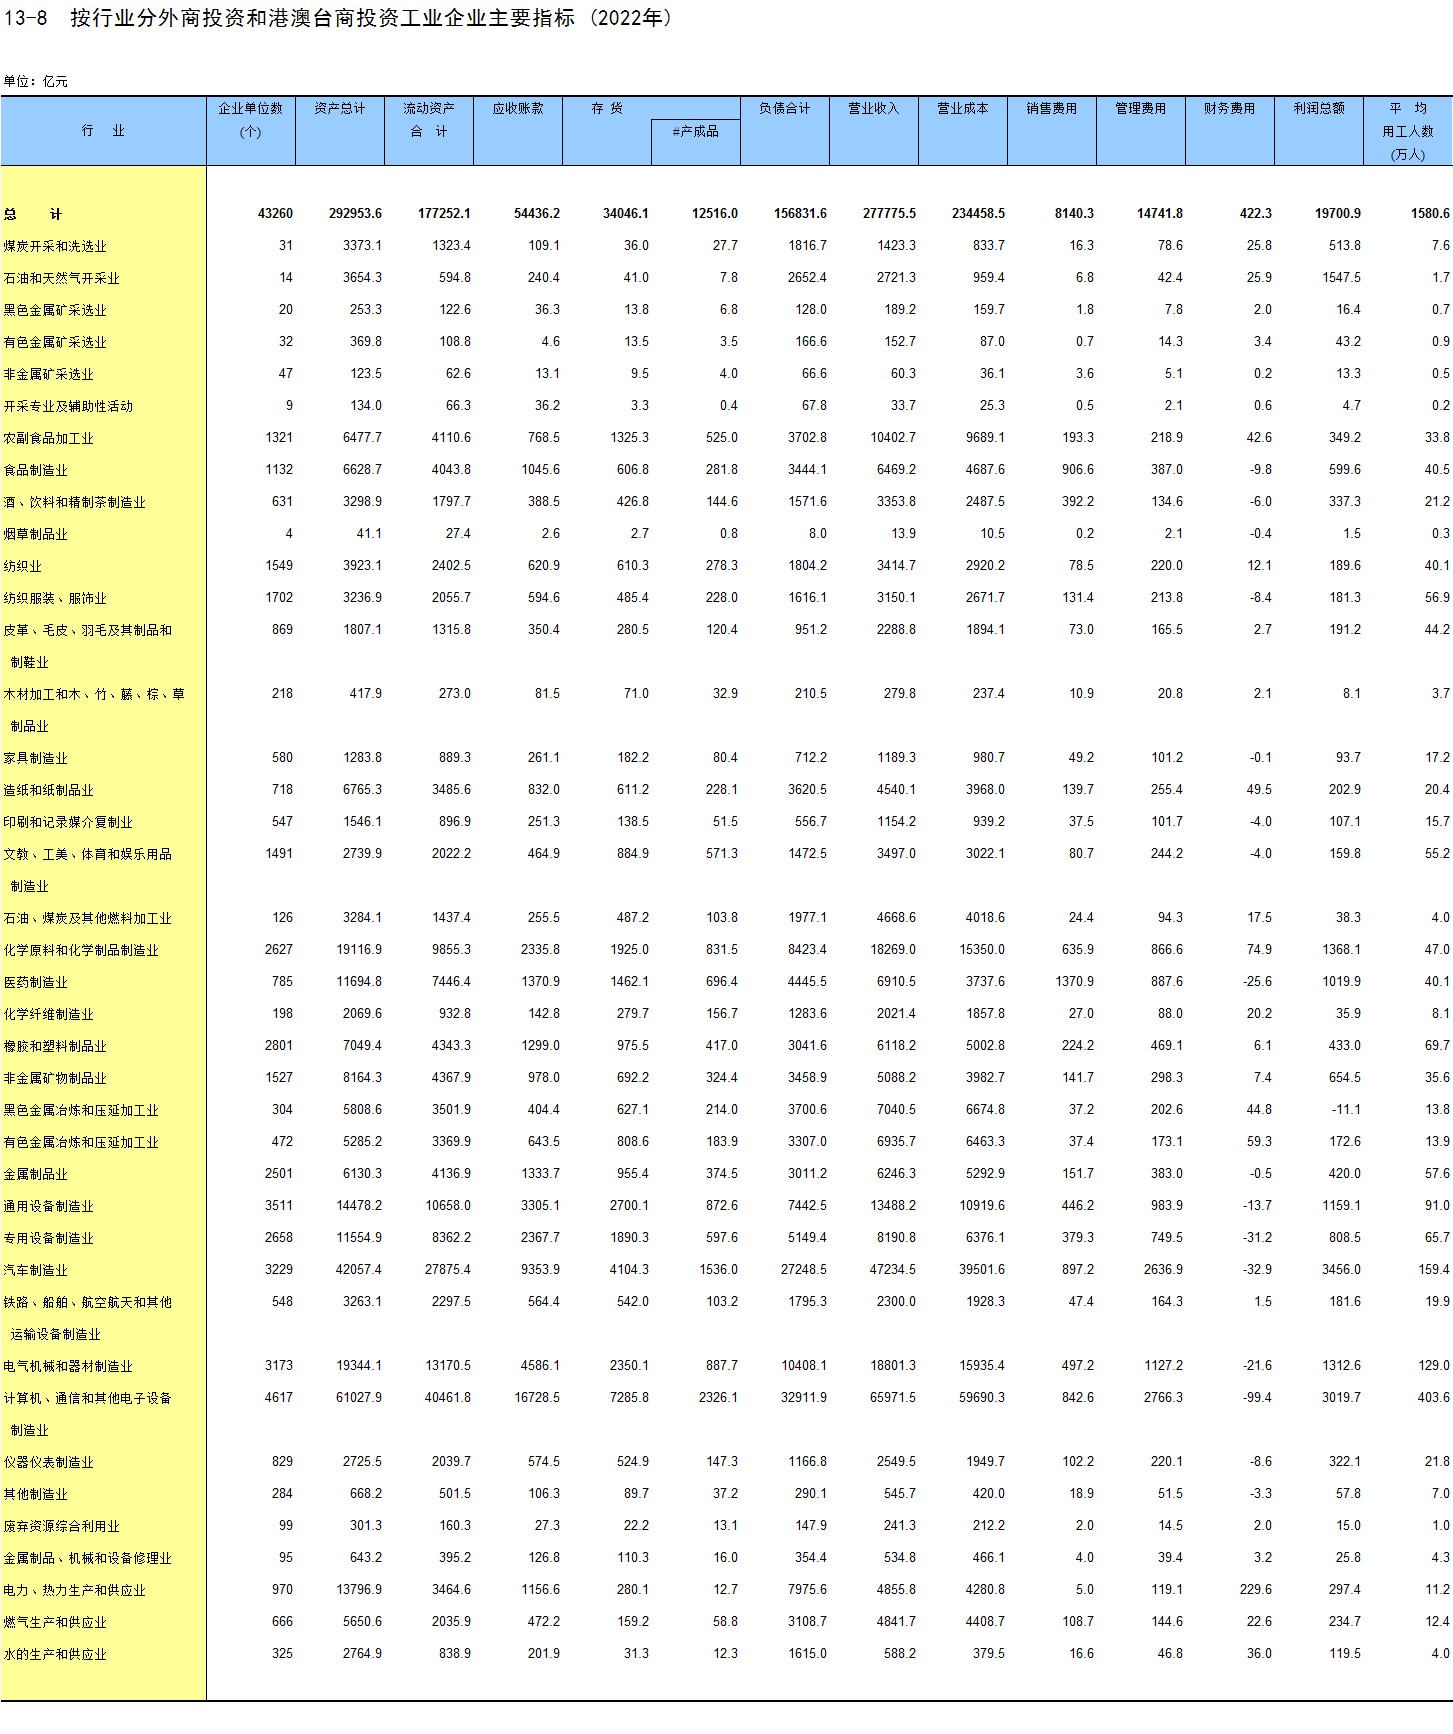
Task: Select the 煤炭开采和洗选业 row label
Action: coord(55,246)
